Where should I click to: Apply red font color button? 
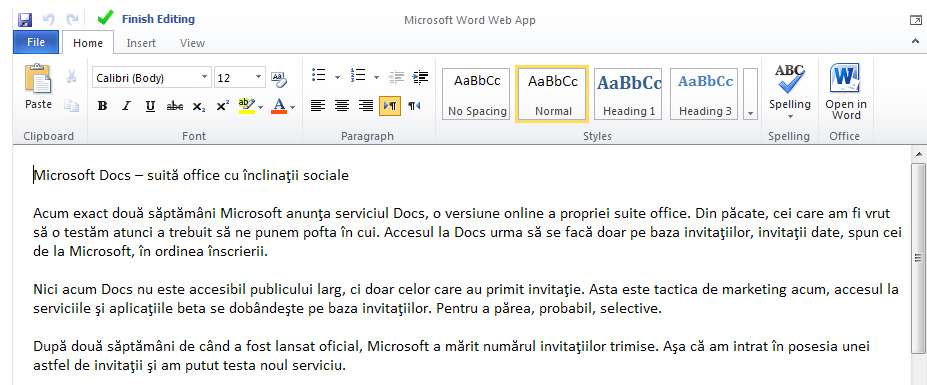[278, 106]
